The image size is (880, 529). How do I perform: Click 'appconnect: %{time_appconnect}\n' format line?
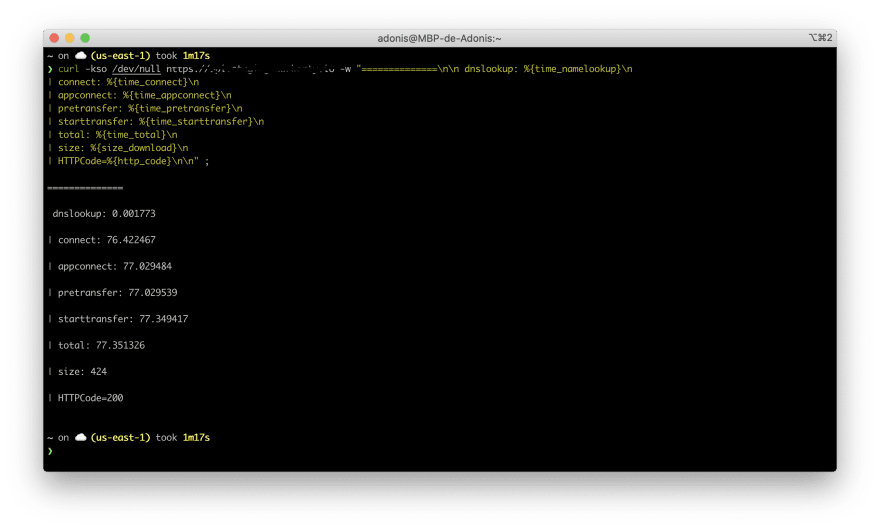(145, 95)
